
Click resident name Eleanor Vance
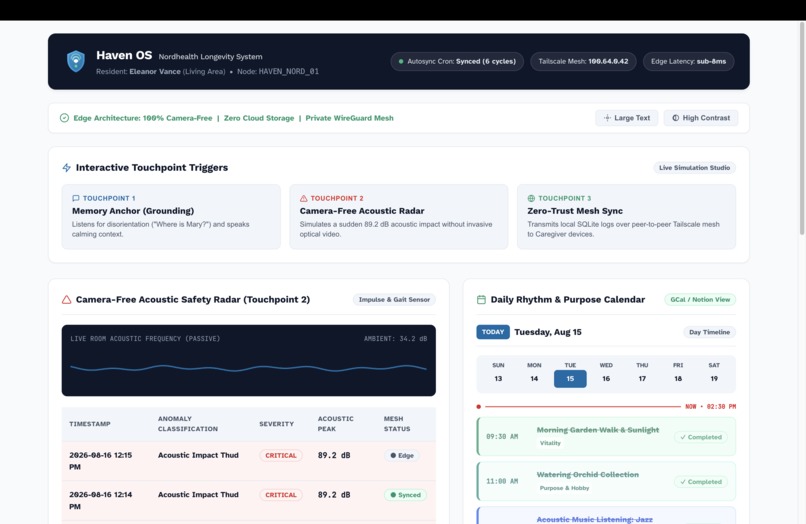[155, 71]
